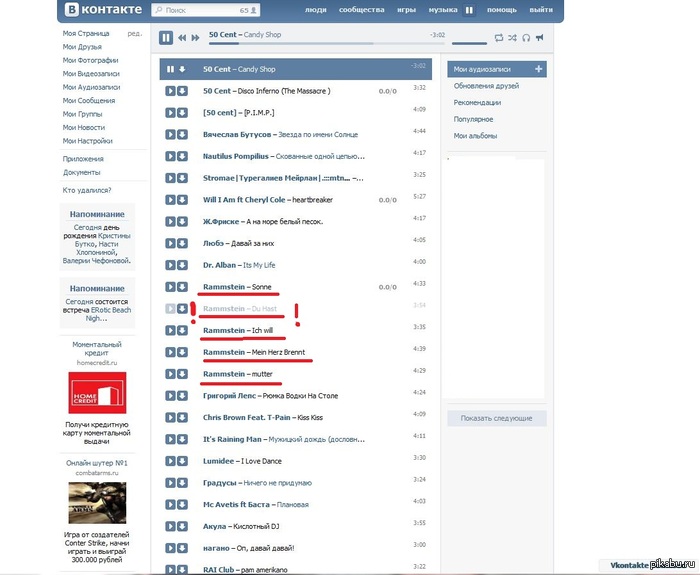Screen dimensions: 700x575
Task: Download Rammstein – Mein Herz Brennt
Action: [182, 352]
